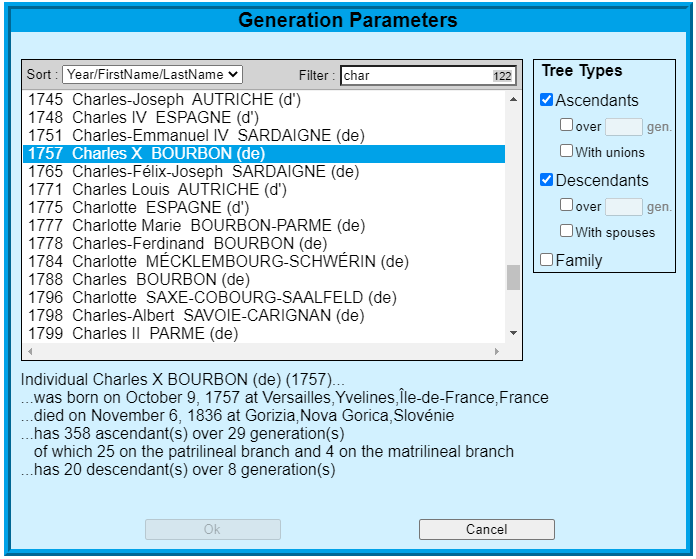Screen dimensions: 696x559
Task: Click the vertical scrollbar thumb of the list
Action: click(x=514, y=278)
